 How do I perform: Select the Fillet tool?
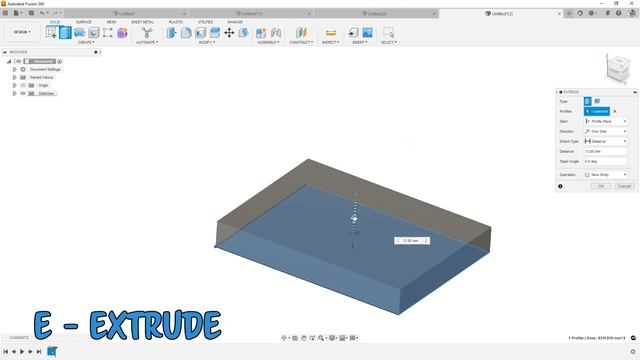click(186, 32)
